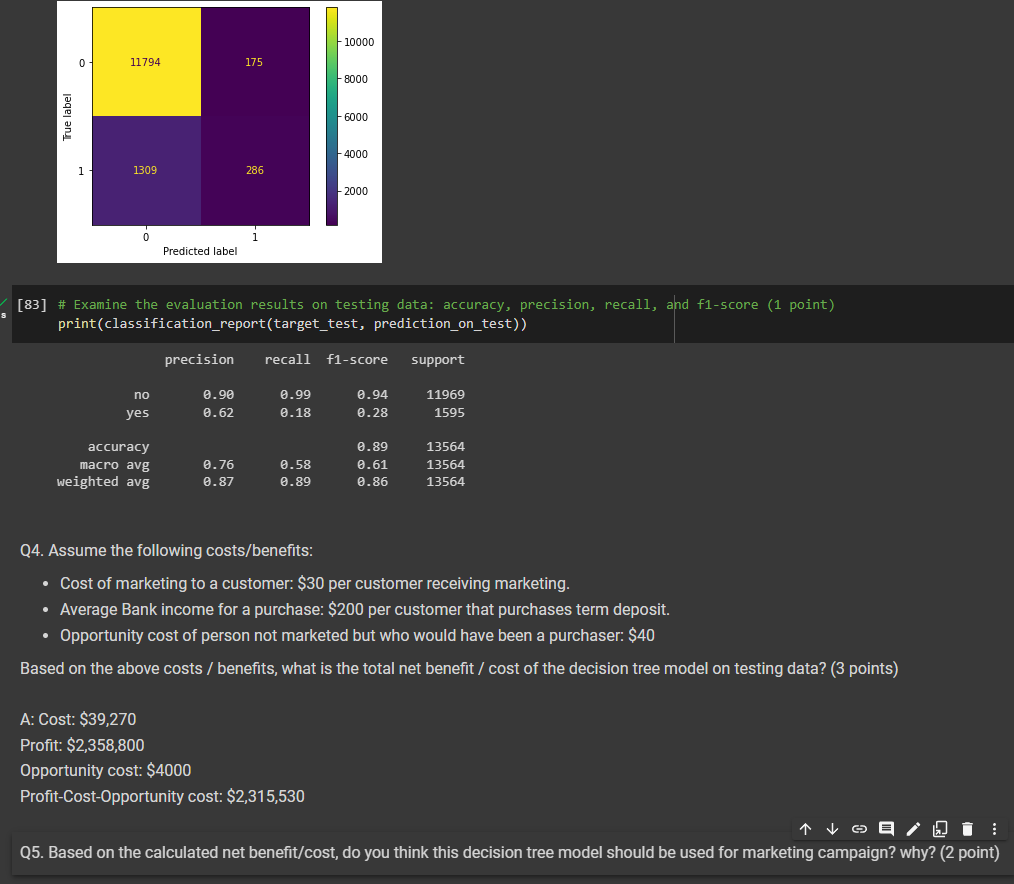This screenshot has width=1014, height=884.
Task: Click the 'Average Bank income for a purchase' bullet
Action: (365, 609)
